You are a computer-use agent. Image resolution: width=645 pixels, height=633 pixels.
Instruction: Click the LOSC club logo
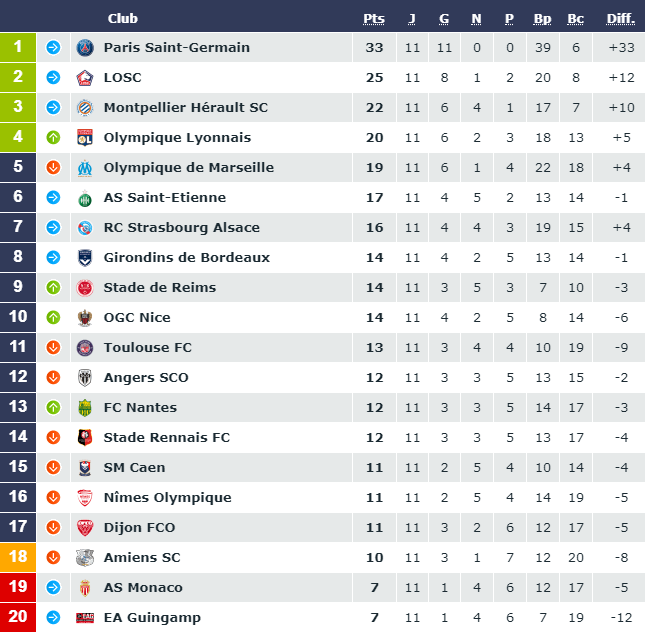click(85, 78)
